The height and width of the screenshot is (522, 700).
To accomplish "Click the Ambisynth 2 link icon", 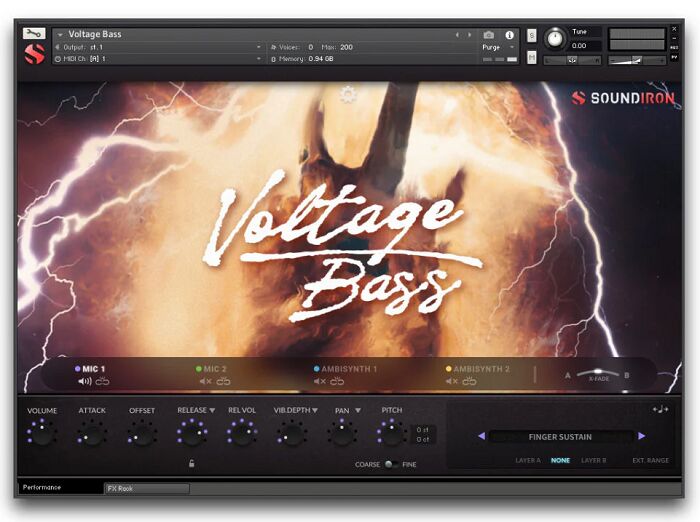I will click(469, 381).
